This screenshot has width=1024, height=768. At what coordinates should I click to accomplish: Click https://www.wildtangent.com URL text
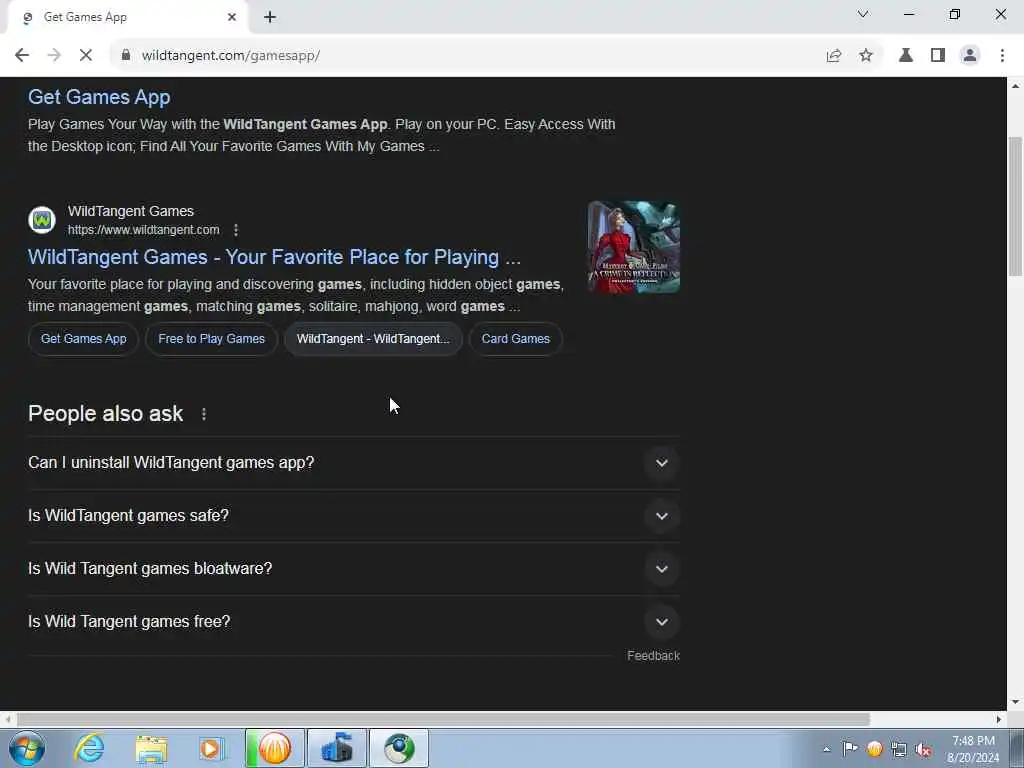click(x=144, y=230)
